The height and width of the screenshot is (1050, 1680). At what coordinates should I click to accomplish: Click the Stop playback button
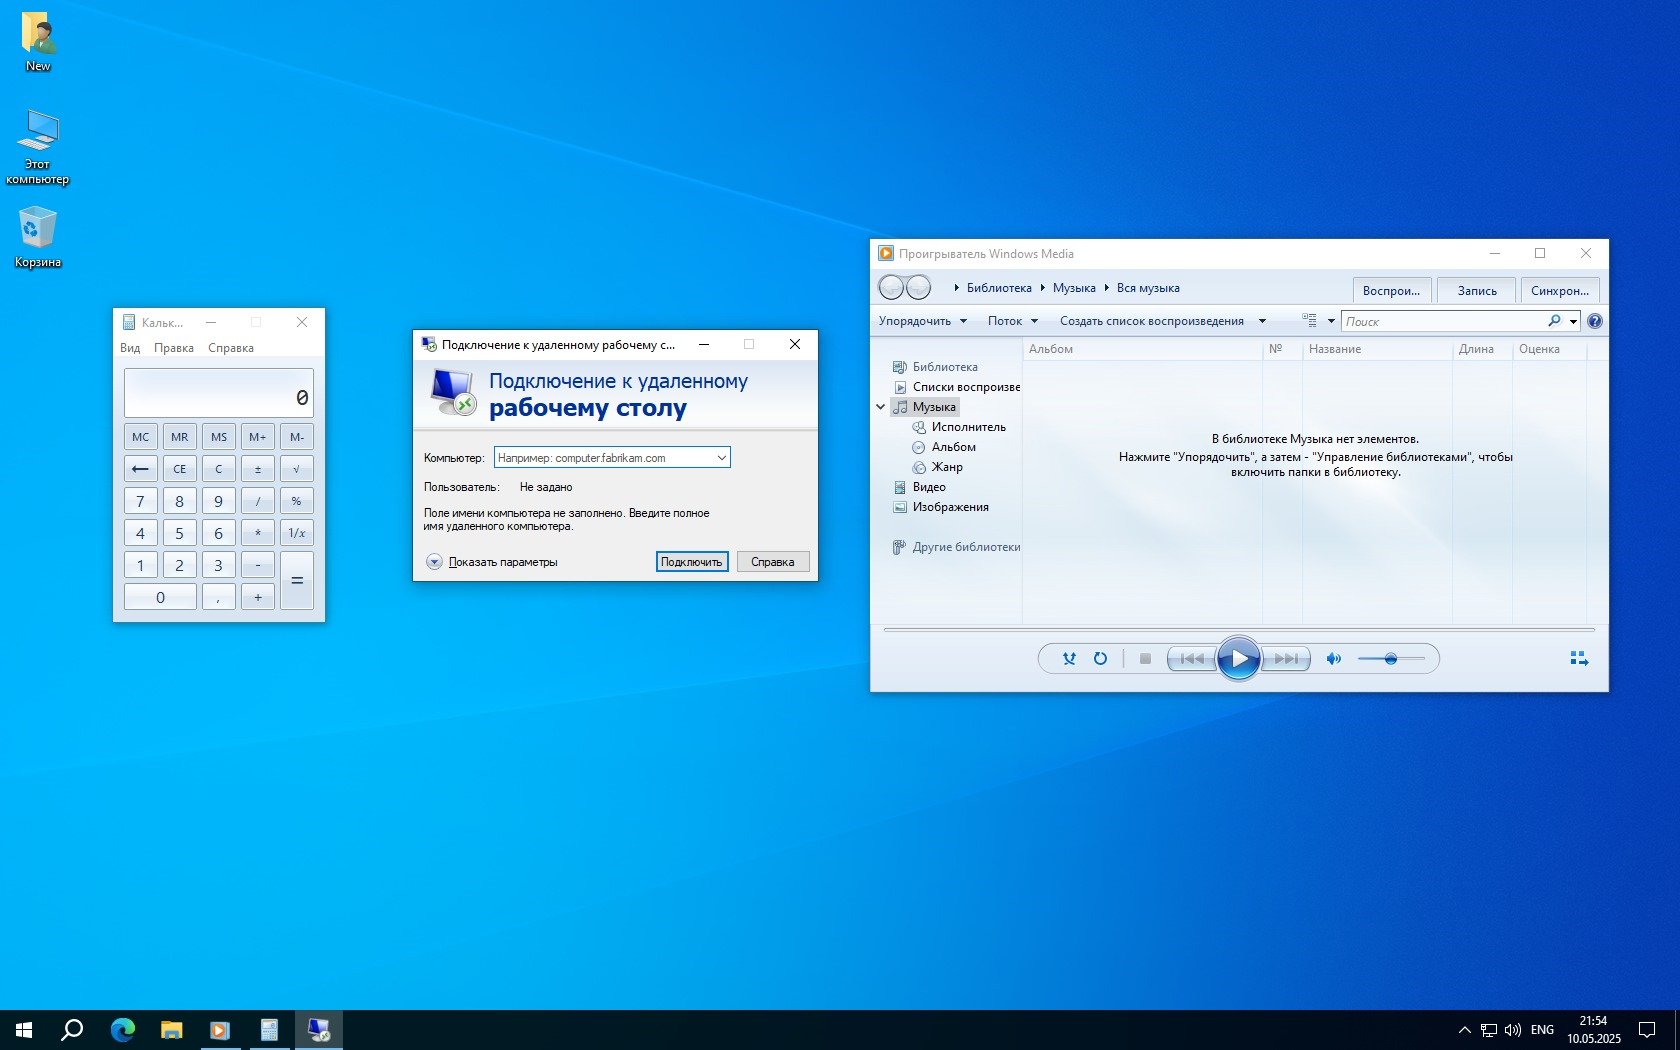(1145, 659)
